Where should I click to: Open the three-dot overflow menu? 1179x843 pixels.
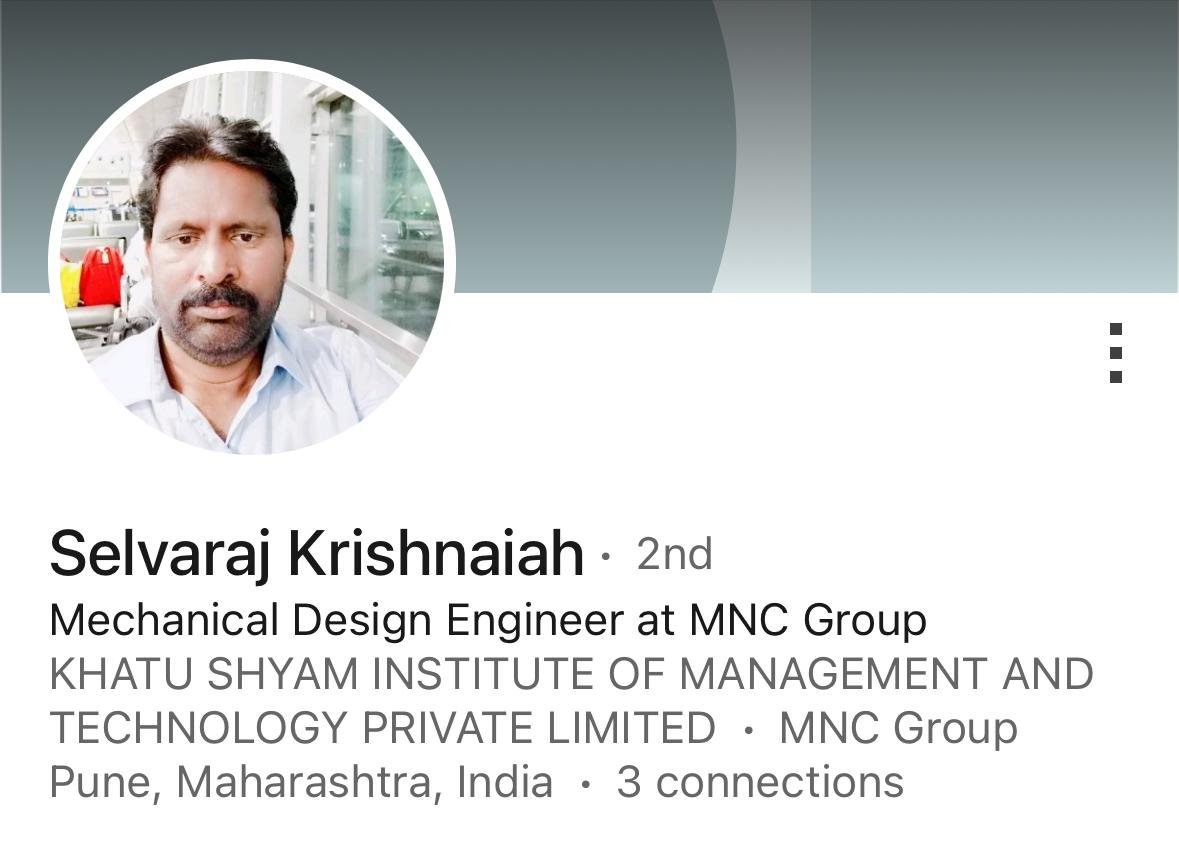(1116, 353)
